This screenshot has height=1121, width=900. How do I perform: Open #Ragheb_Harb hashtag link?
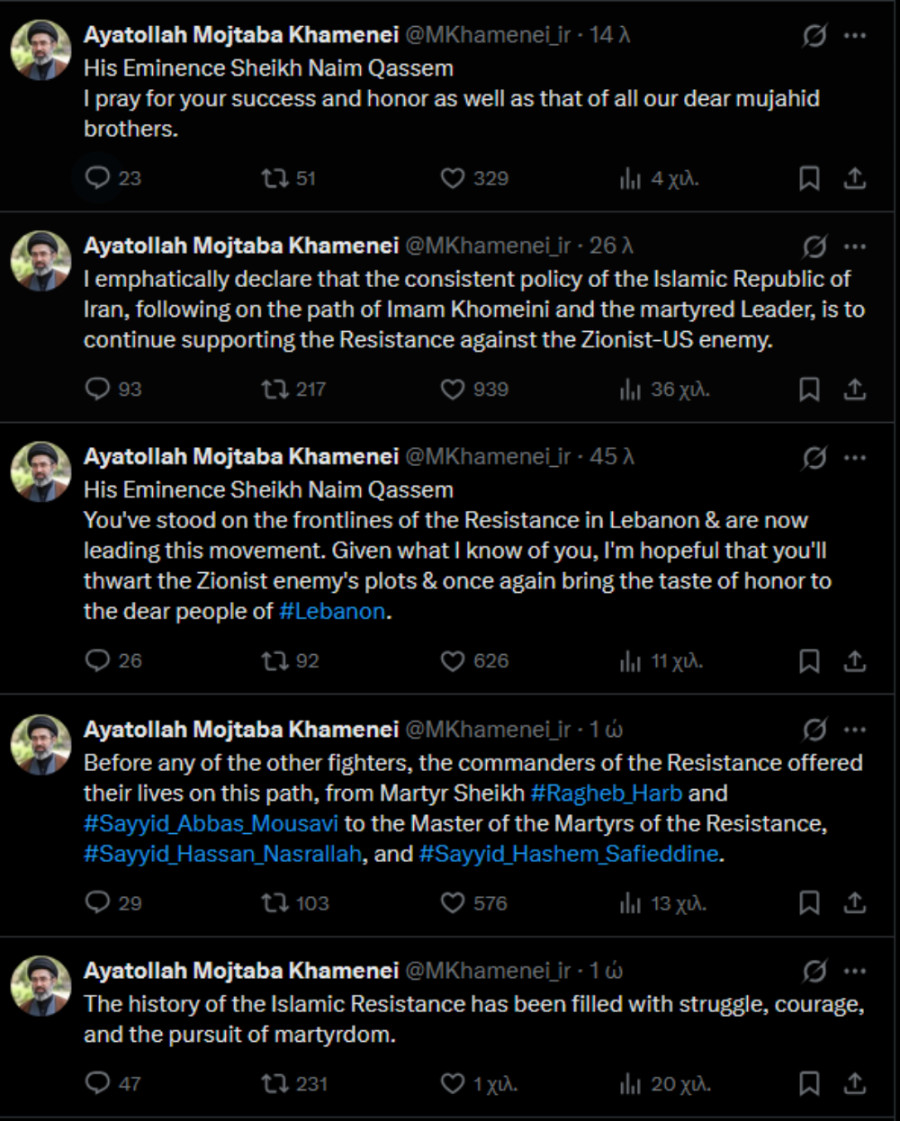tap(606, 793)
